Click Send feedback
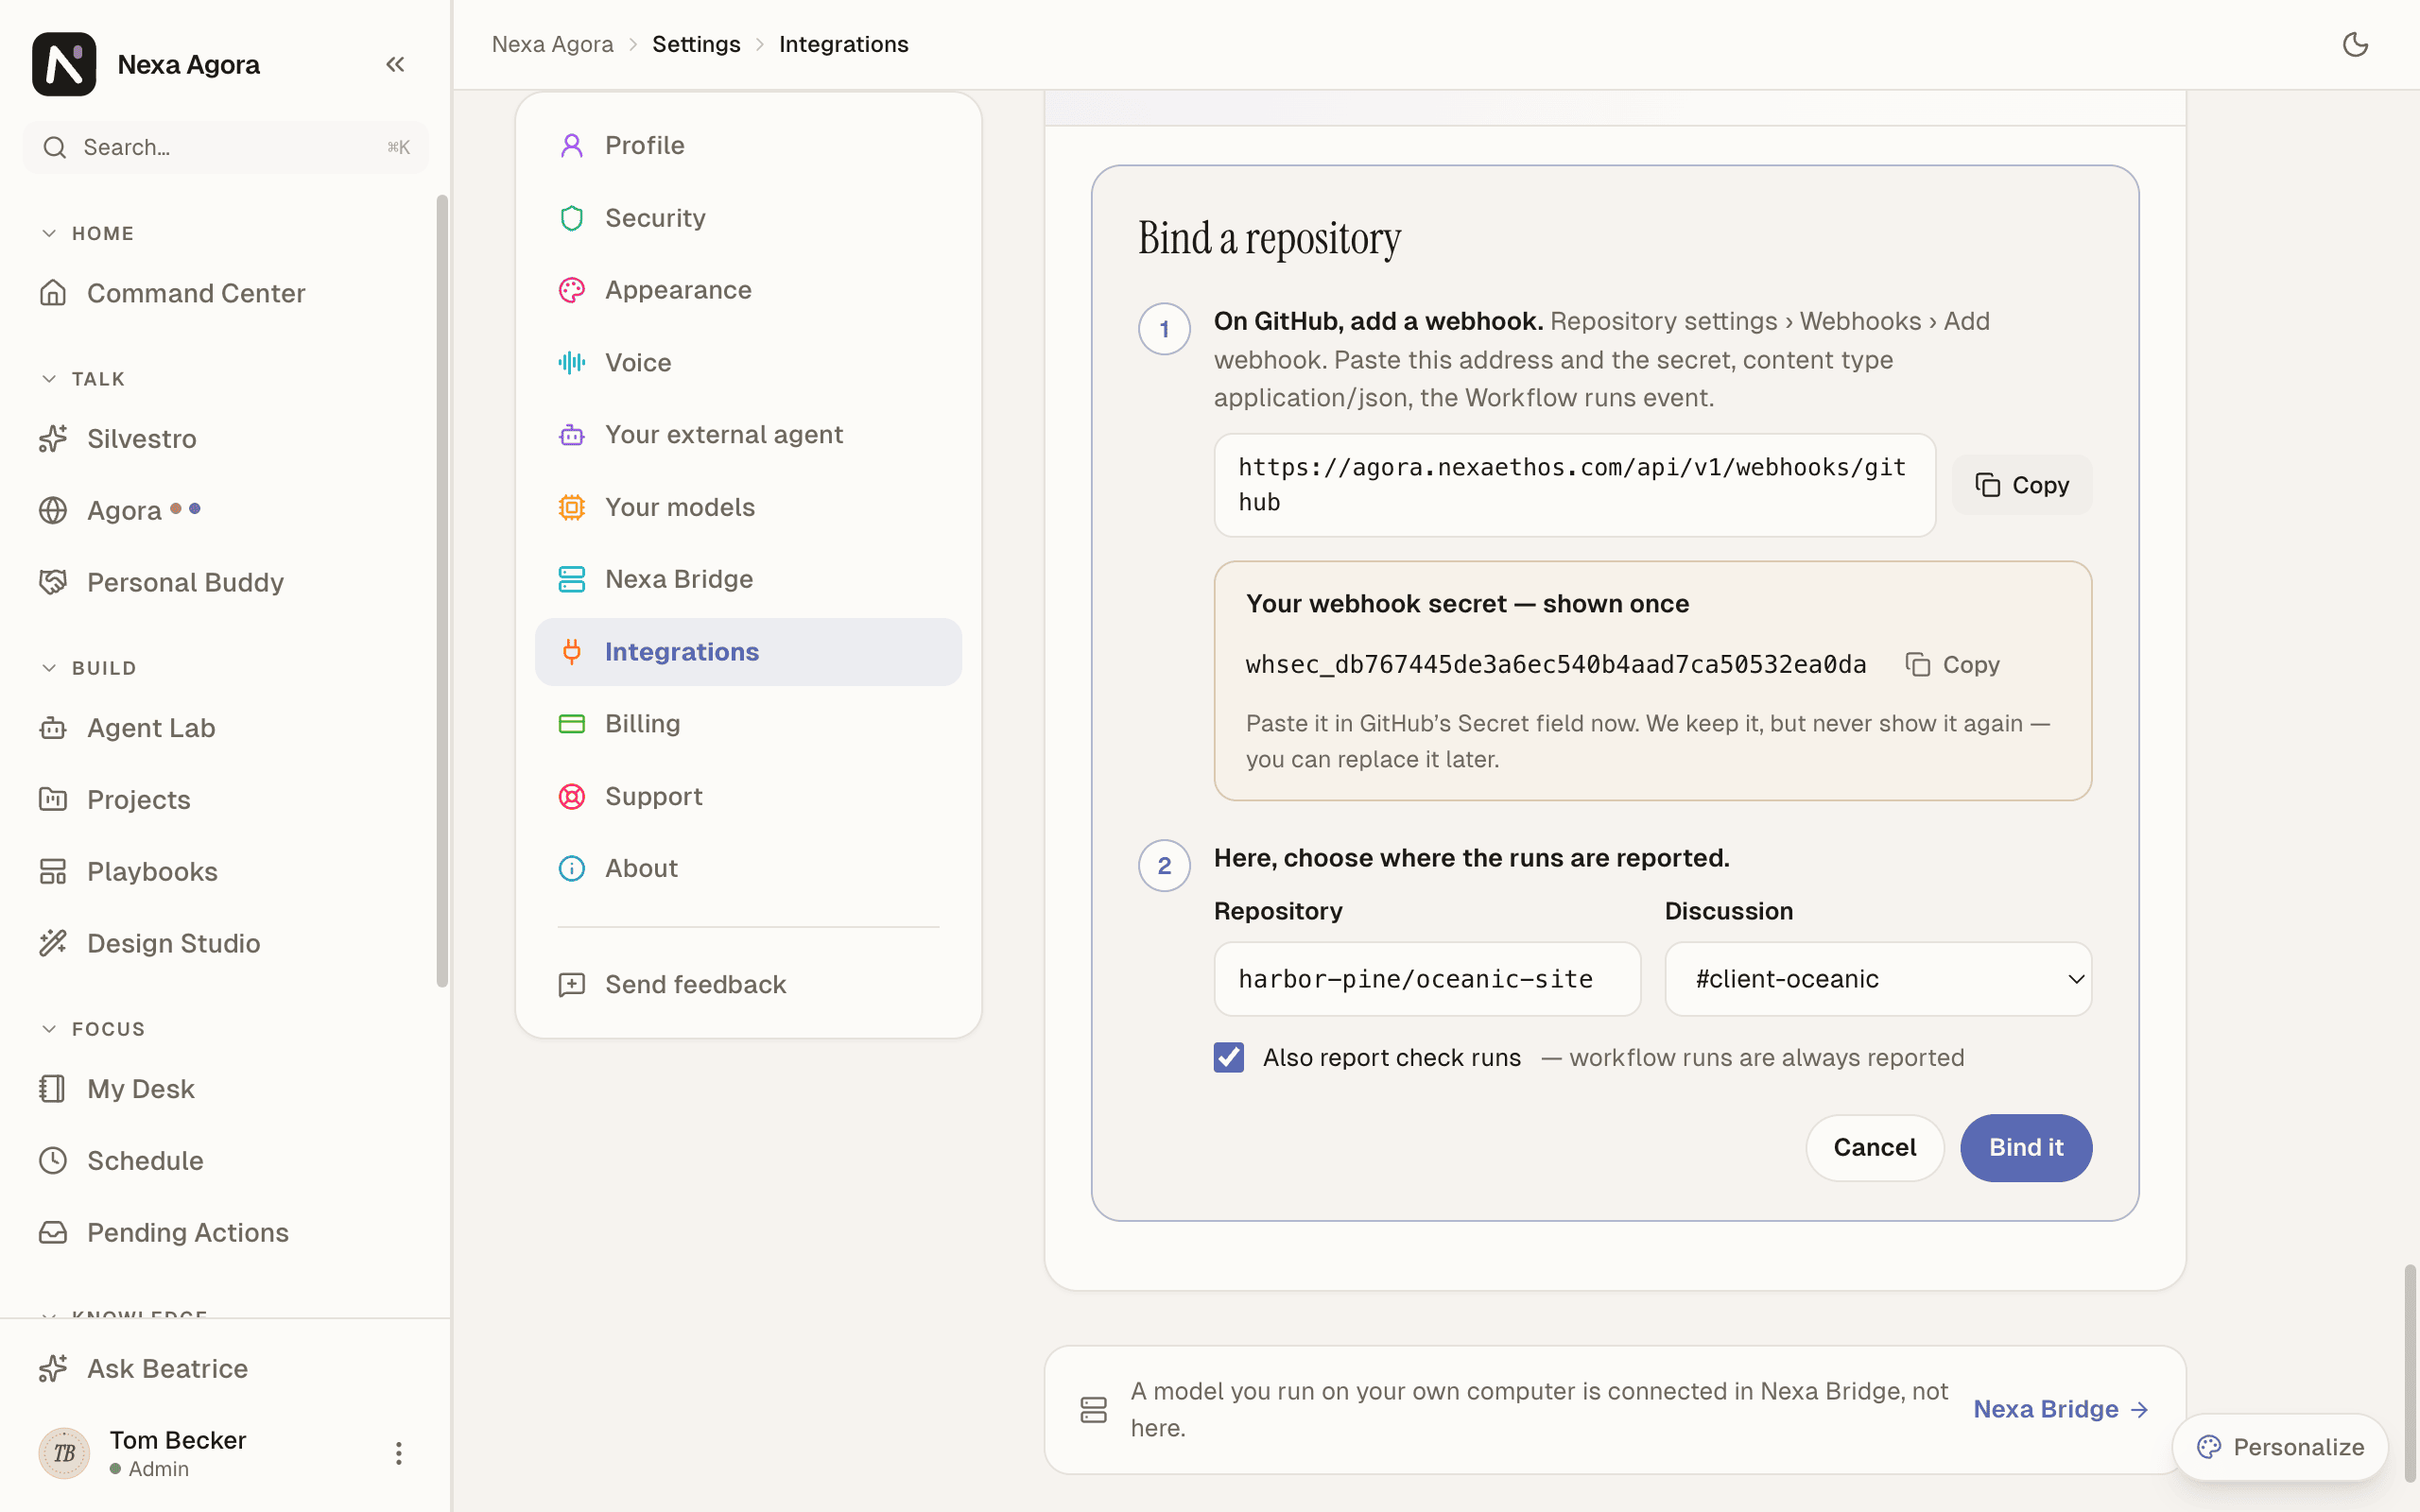The width and height of the screenshot is (2420, 1512). (748, 984)
